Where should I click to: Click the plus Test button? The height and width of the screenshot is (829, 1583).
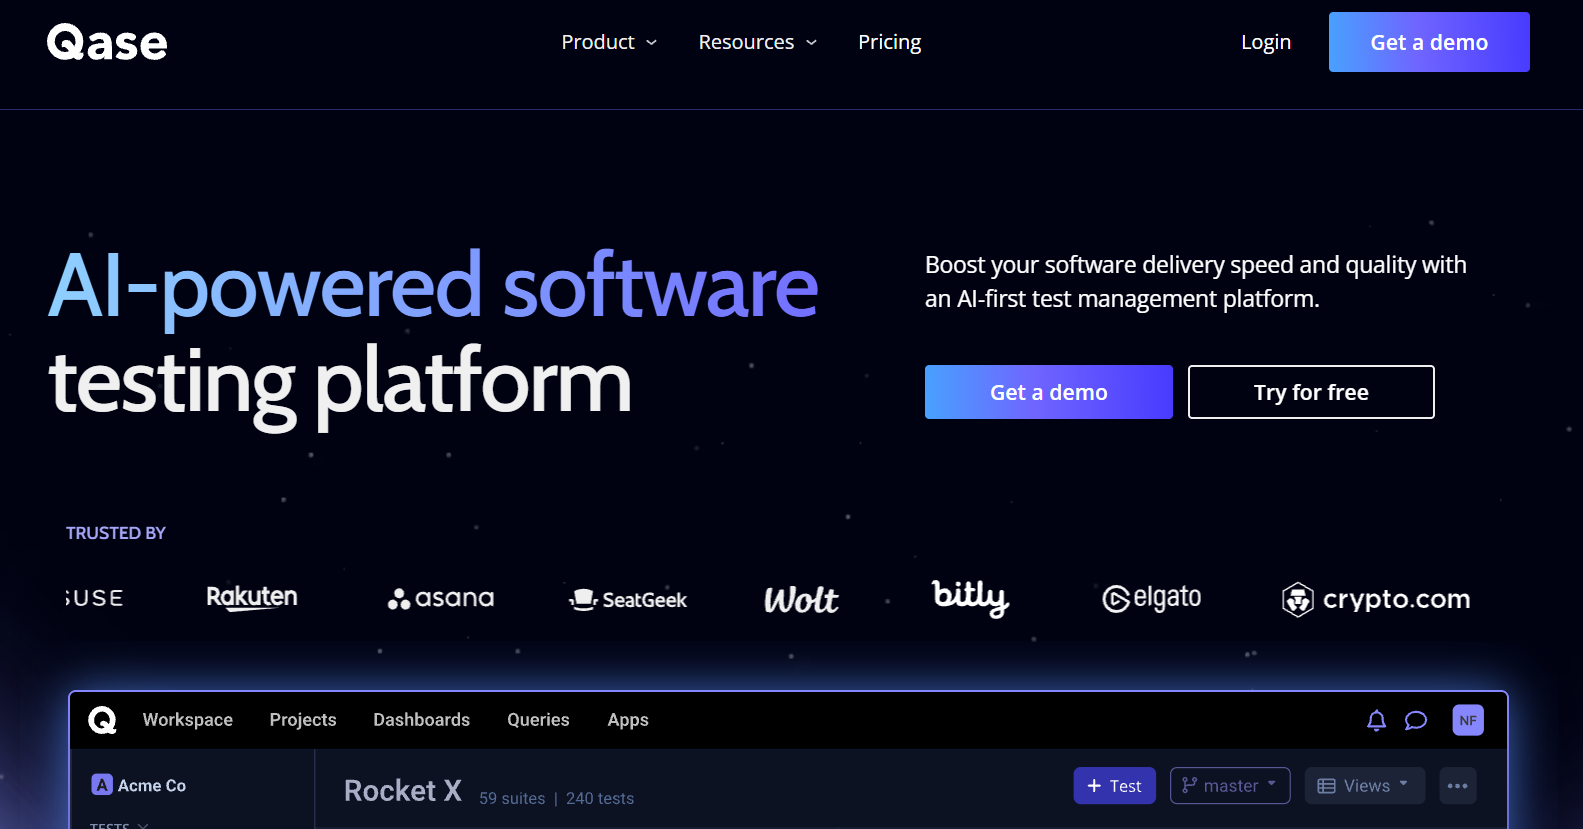pos(1115,786)
